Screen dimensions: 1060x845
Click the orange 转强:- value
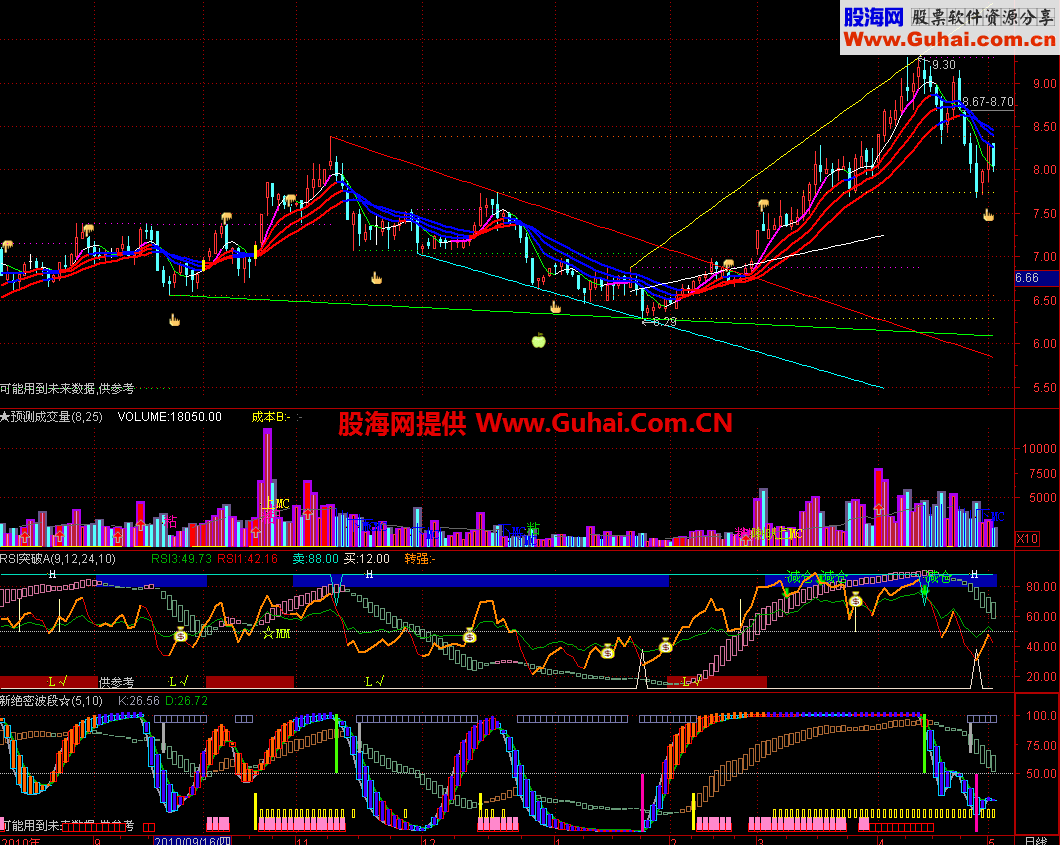[420, 559]
